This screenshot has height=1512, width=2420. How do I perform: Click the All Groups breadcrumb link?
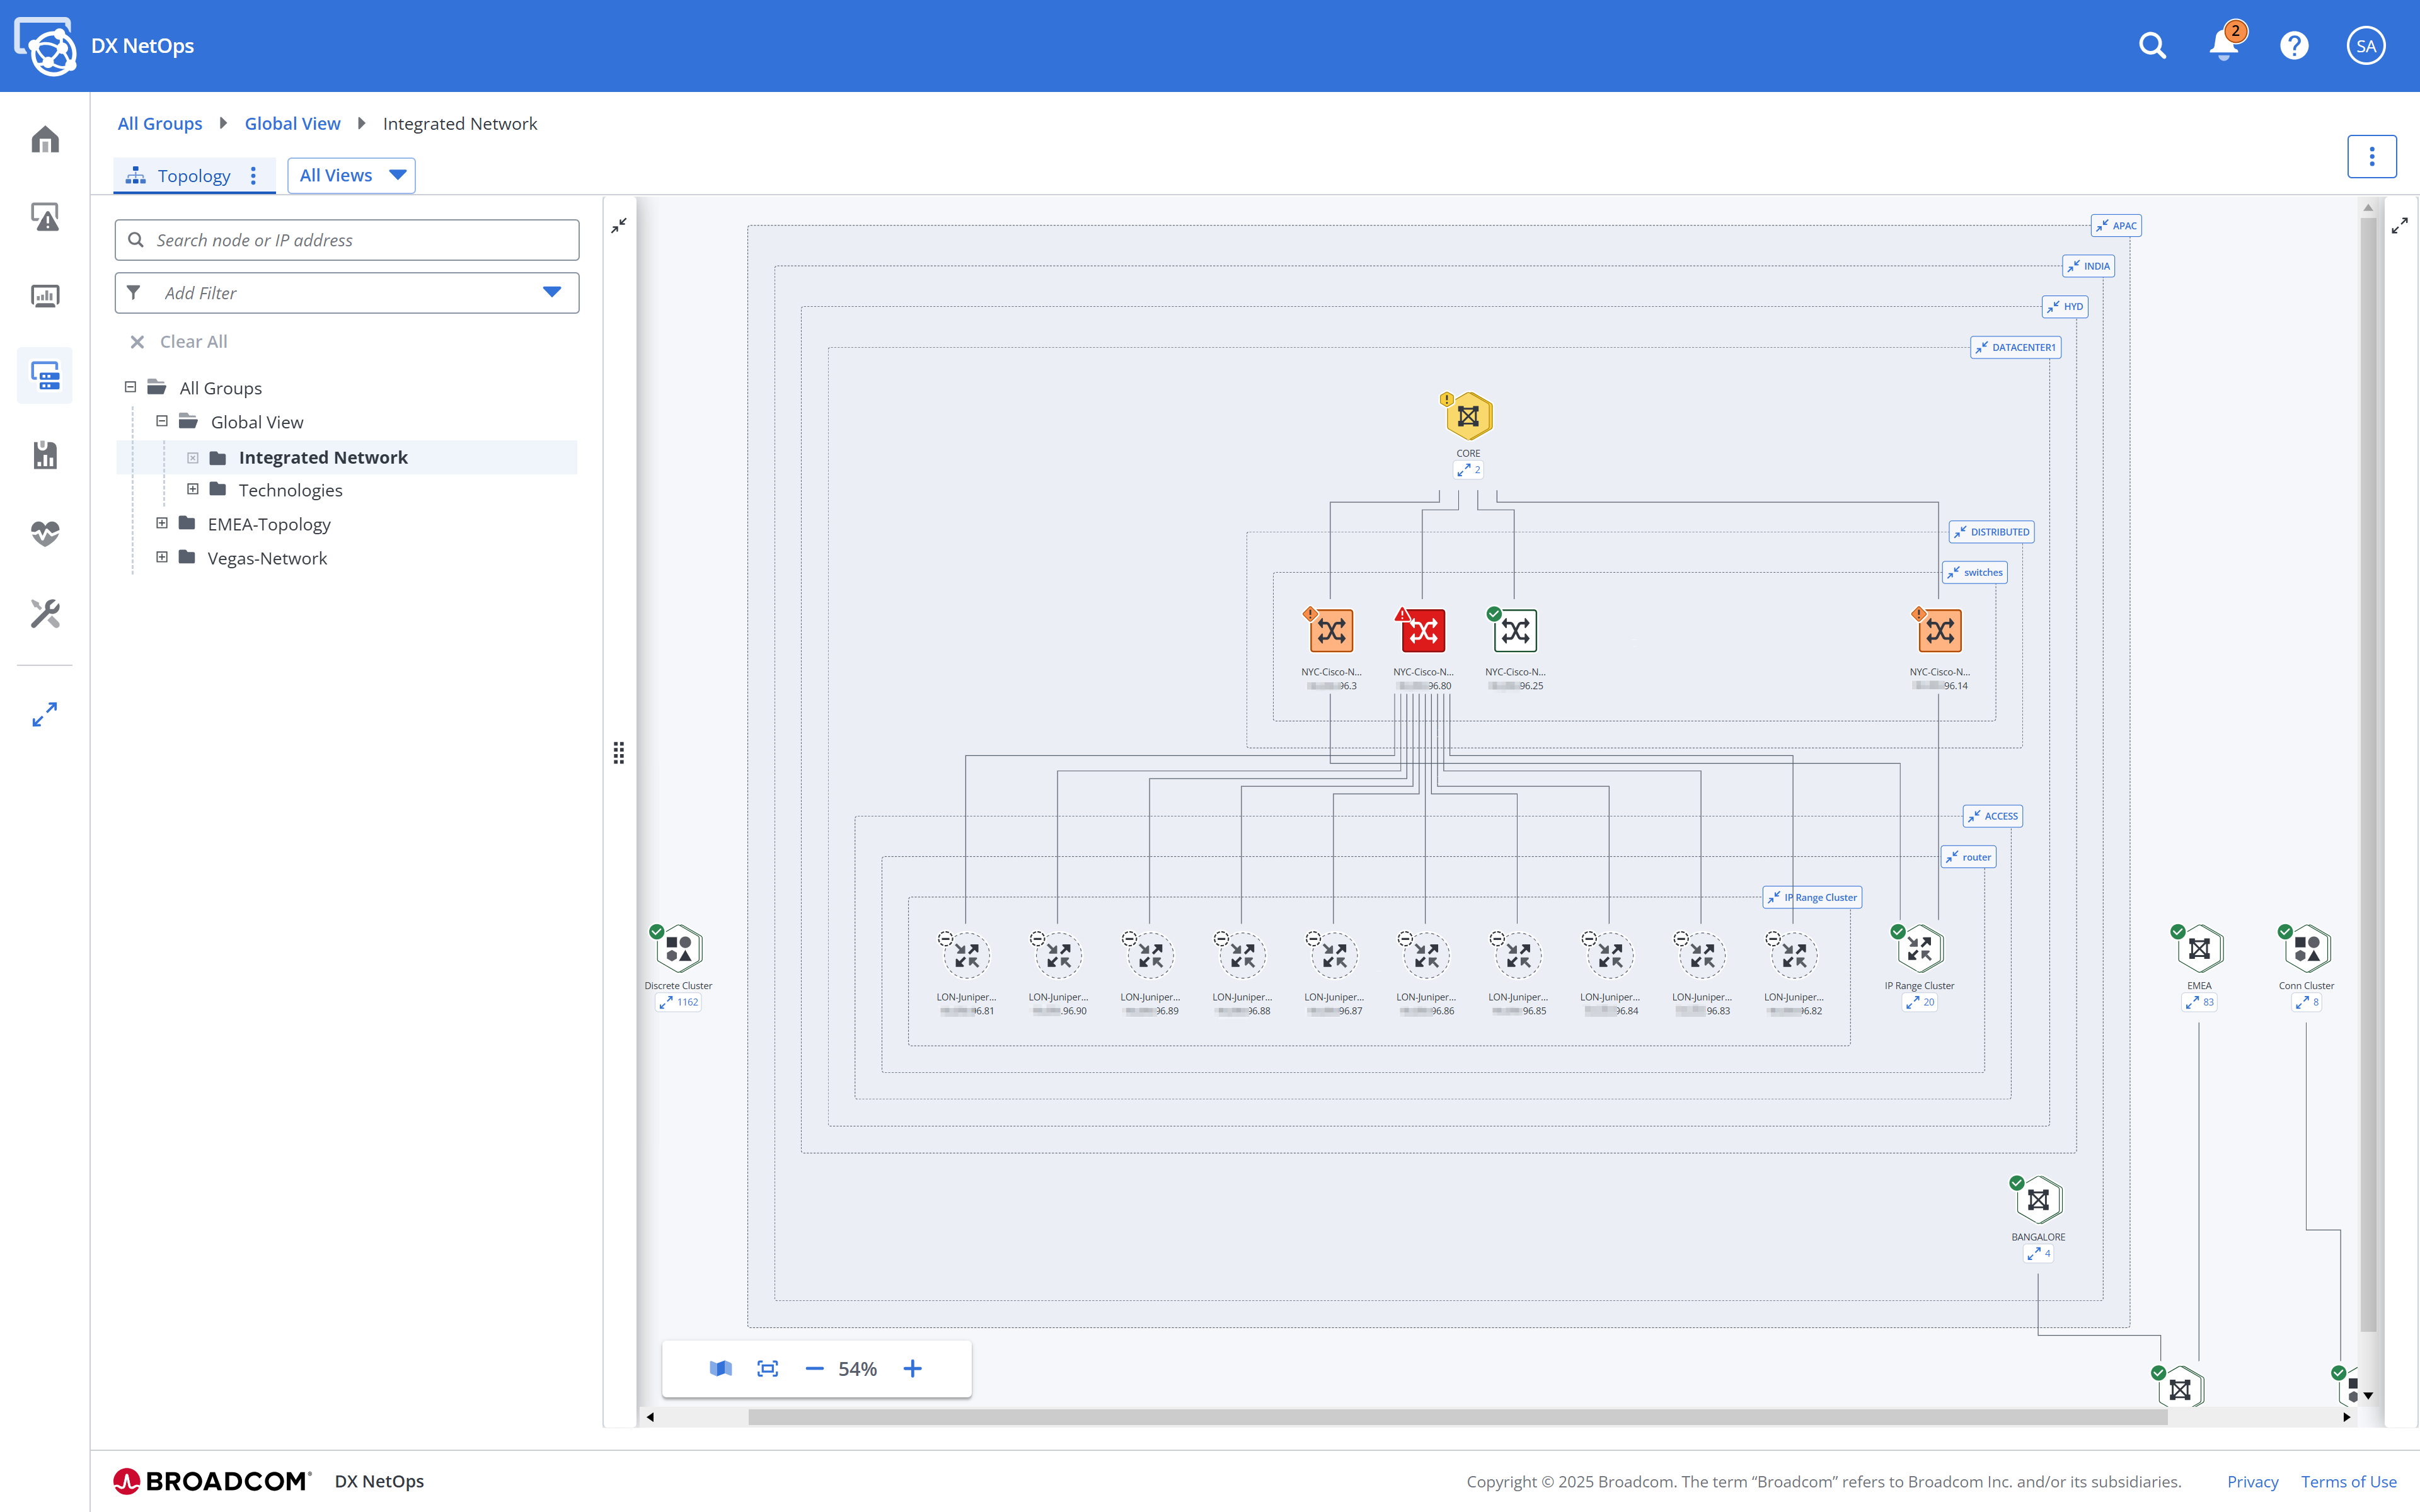pos(159,123)
